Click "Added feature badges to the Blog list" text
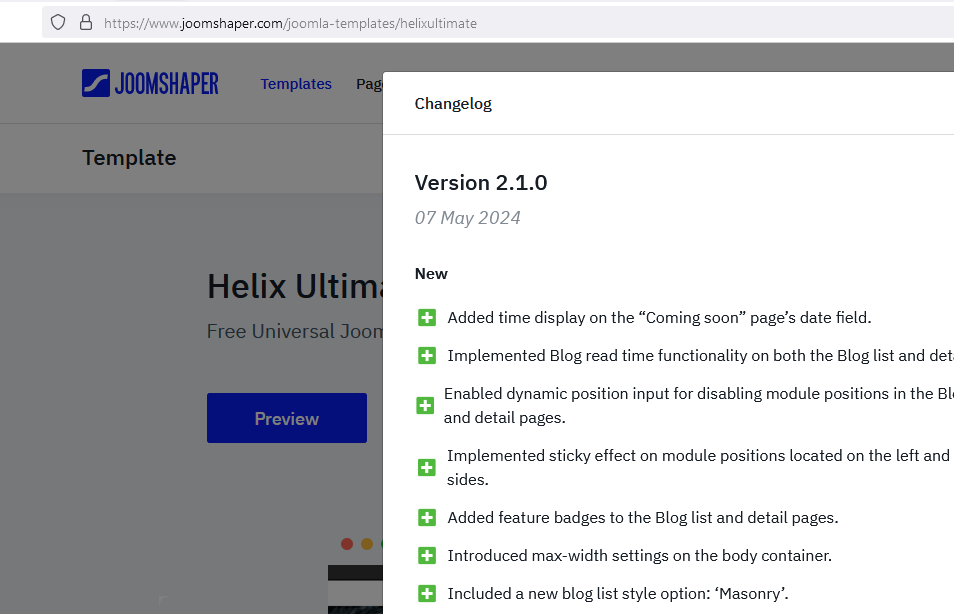Screen dimensions: 954x614 643,518
